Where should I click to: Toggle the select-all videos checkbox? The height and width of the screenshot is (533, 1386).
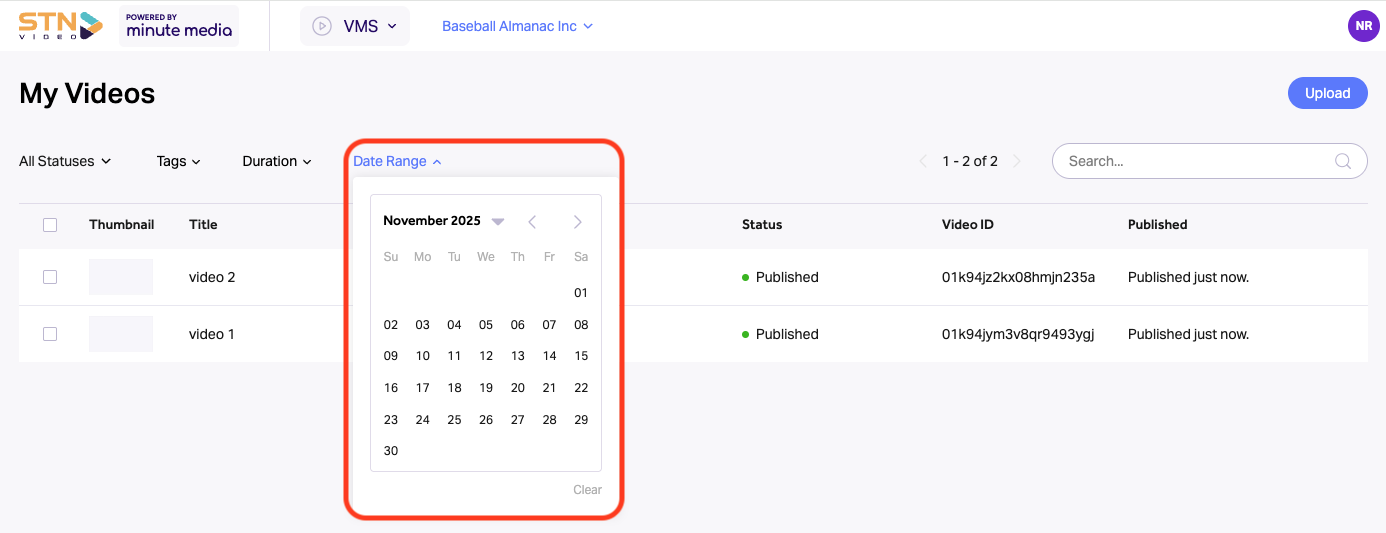point(50,225)
